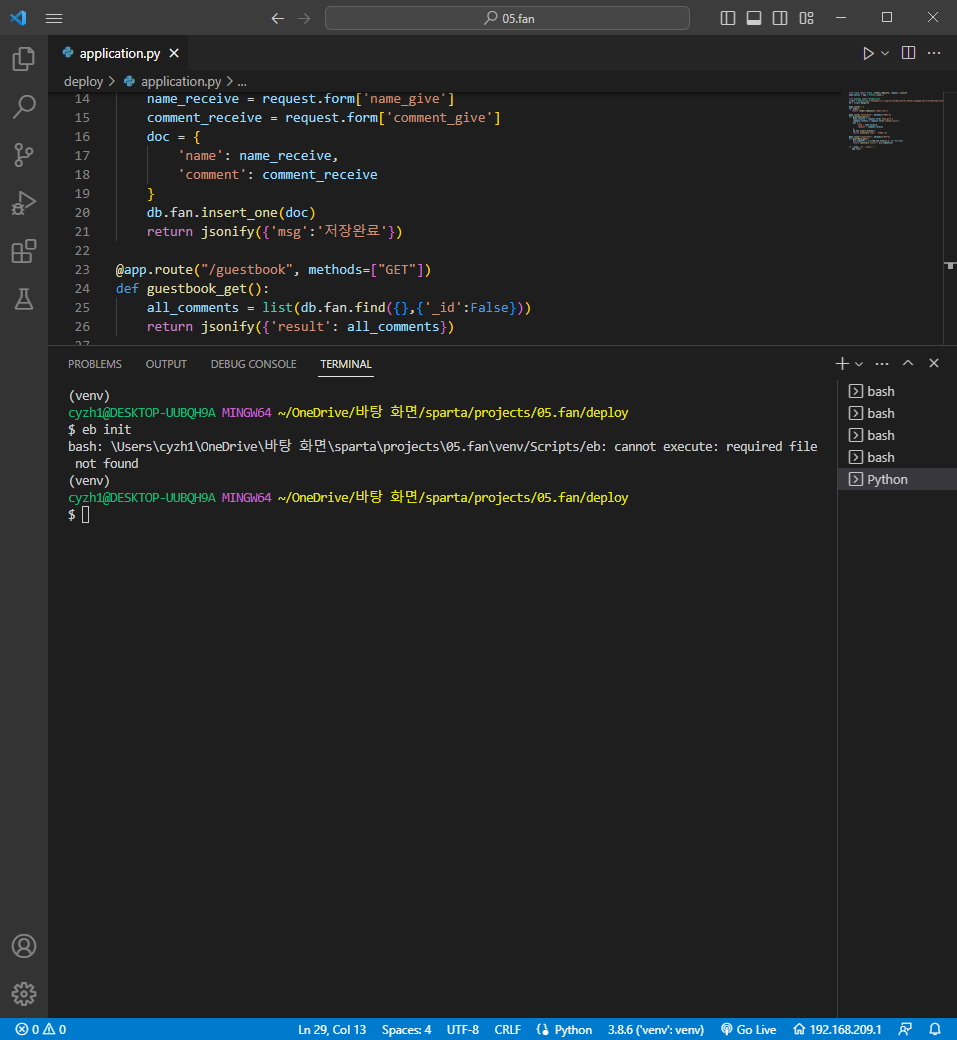Click the breadcrumb ellipsis segment
The height and width of the screenshot is (1040, 957).
pyautogui.click(x=242, y=81)
